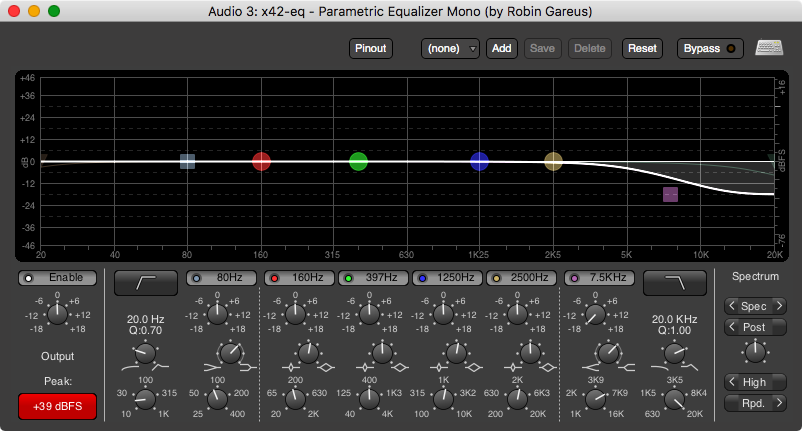The image size is (802, 431).
Task: Select the purple high-shelf square on the graph
Action: (x=670, y=194)
